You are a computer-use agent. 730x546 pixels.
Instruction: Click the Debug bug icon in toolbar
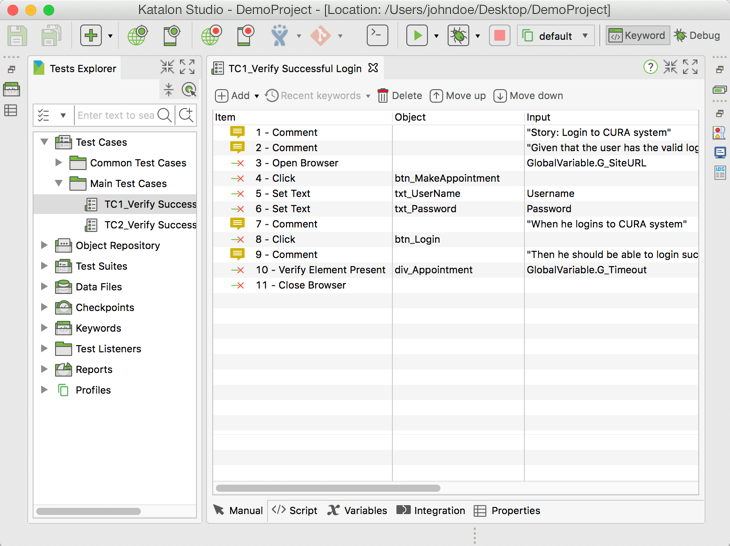pos(458,36)
